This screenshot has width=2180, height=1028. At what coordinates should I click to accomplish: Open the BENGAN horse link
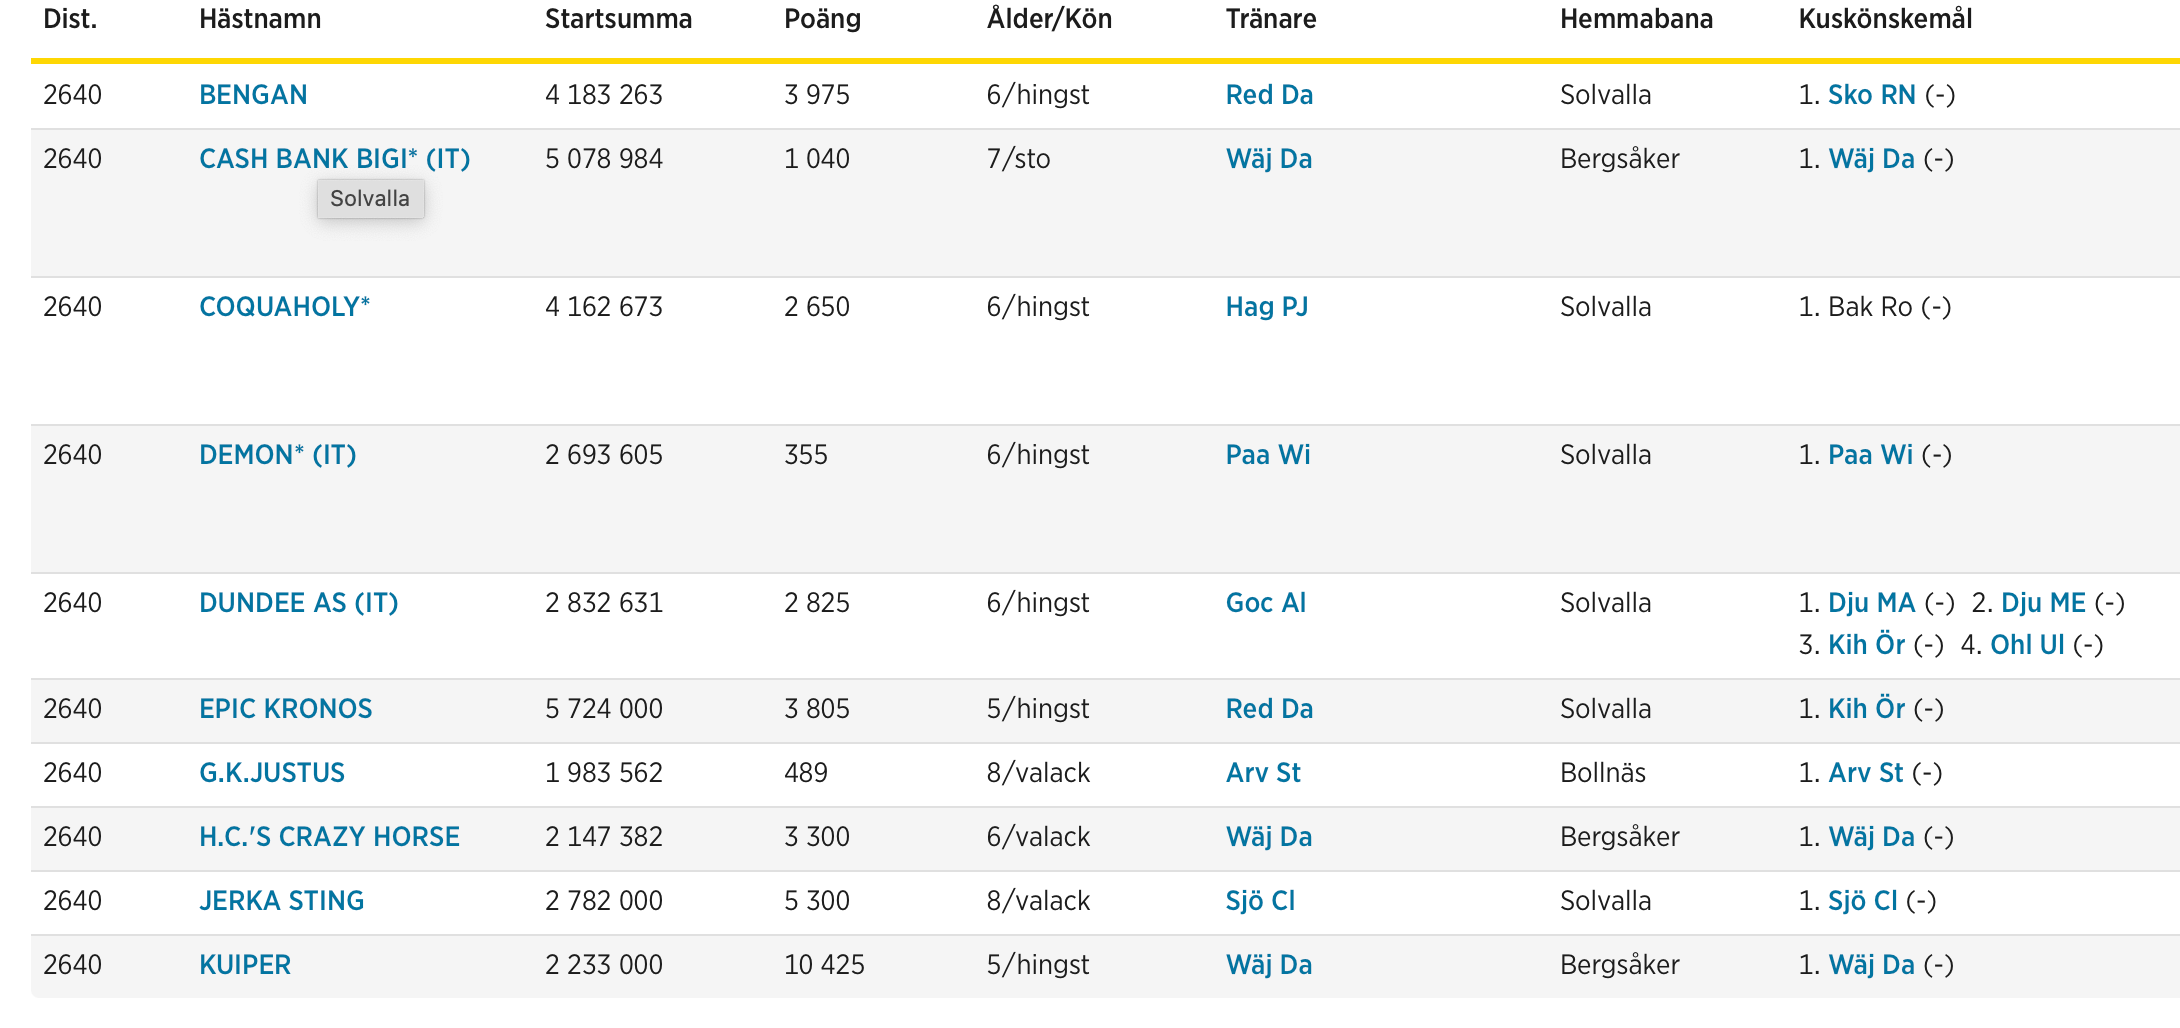(x=253, y=95)
